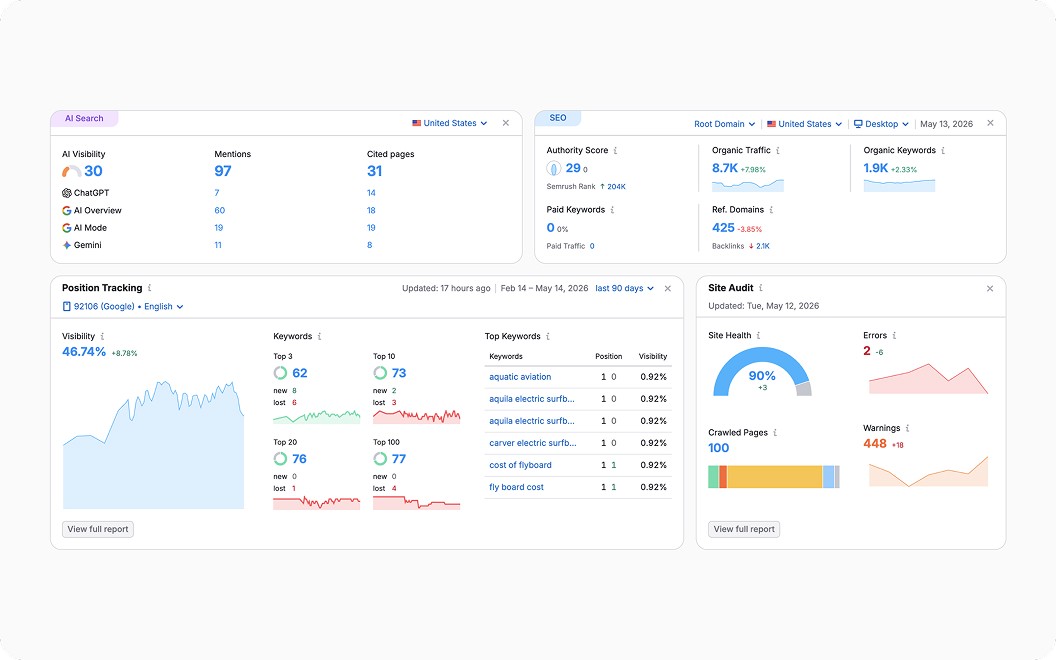Click info icon next to Ref. Domains
Screen dimensions: 1056x660
coord(771,209)
